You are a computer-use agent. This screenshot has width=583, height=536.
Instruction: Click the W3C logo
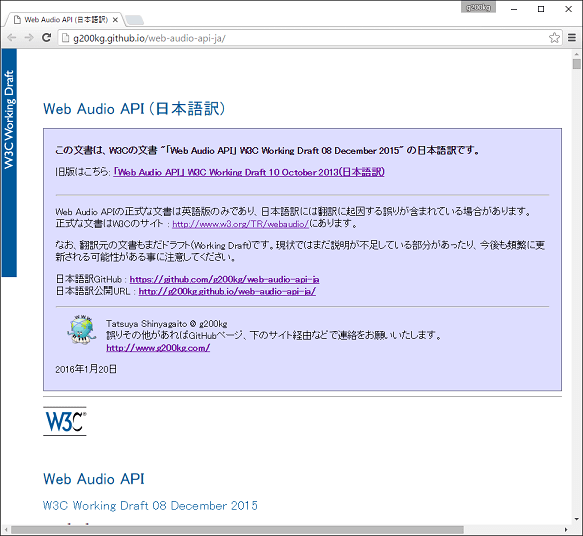click(65, 421)
